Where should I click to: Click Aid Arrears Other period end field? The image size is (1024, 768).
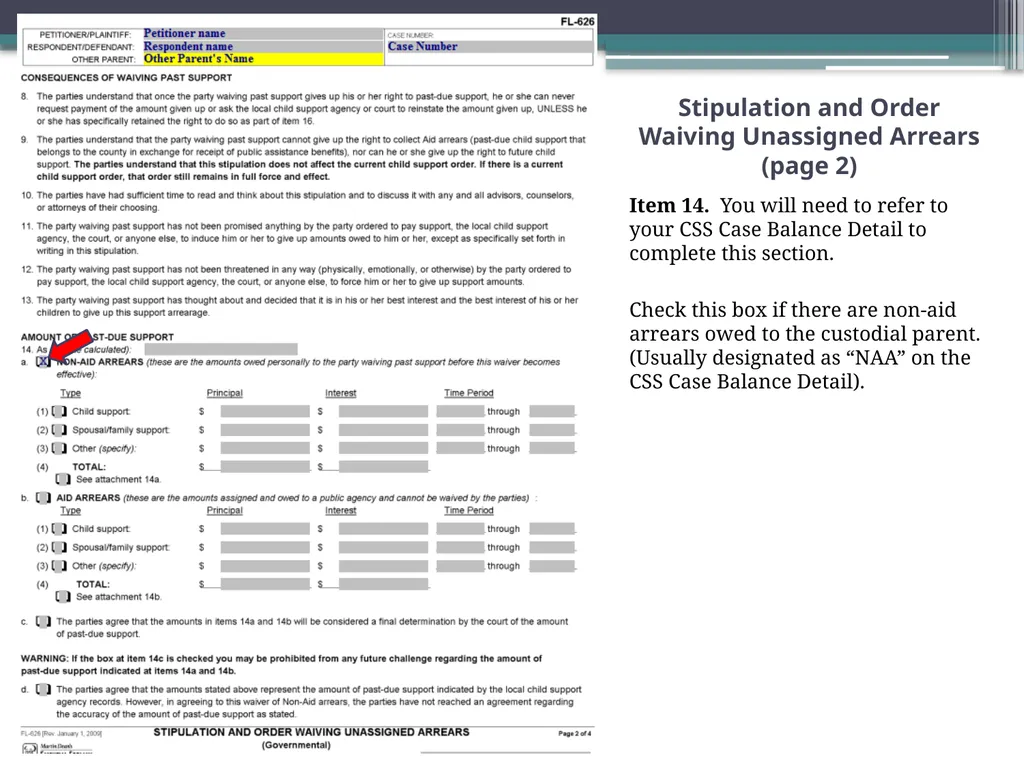pos(552,566)
